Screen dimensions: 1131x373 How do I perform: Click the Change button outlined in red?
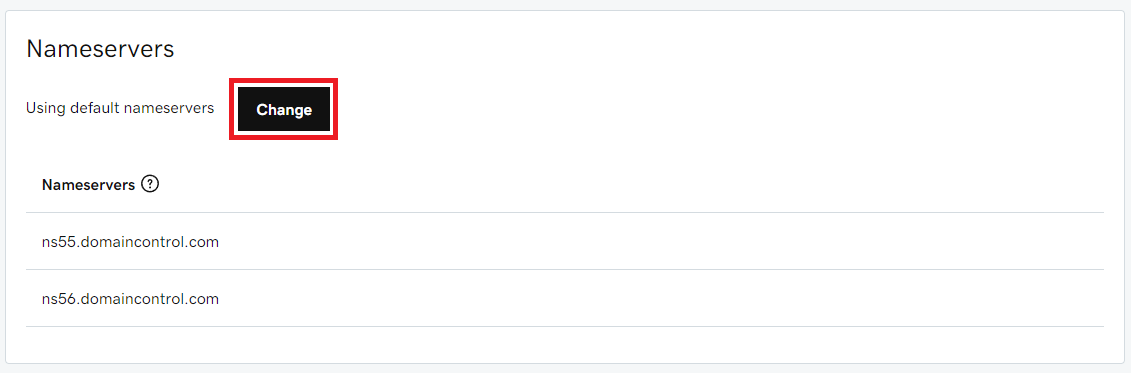click(284, 110)
